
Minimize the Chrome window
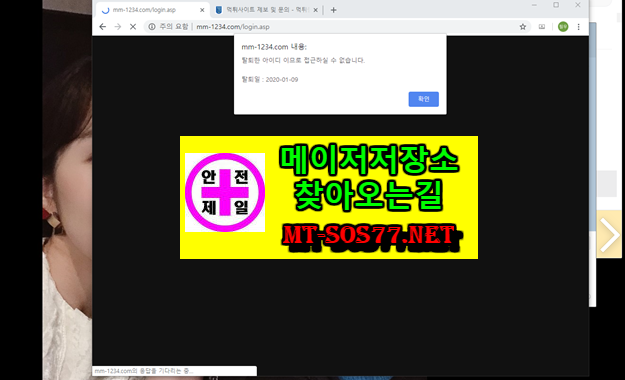tap(534, 5)
